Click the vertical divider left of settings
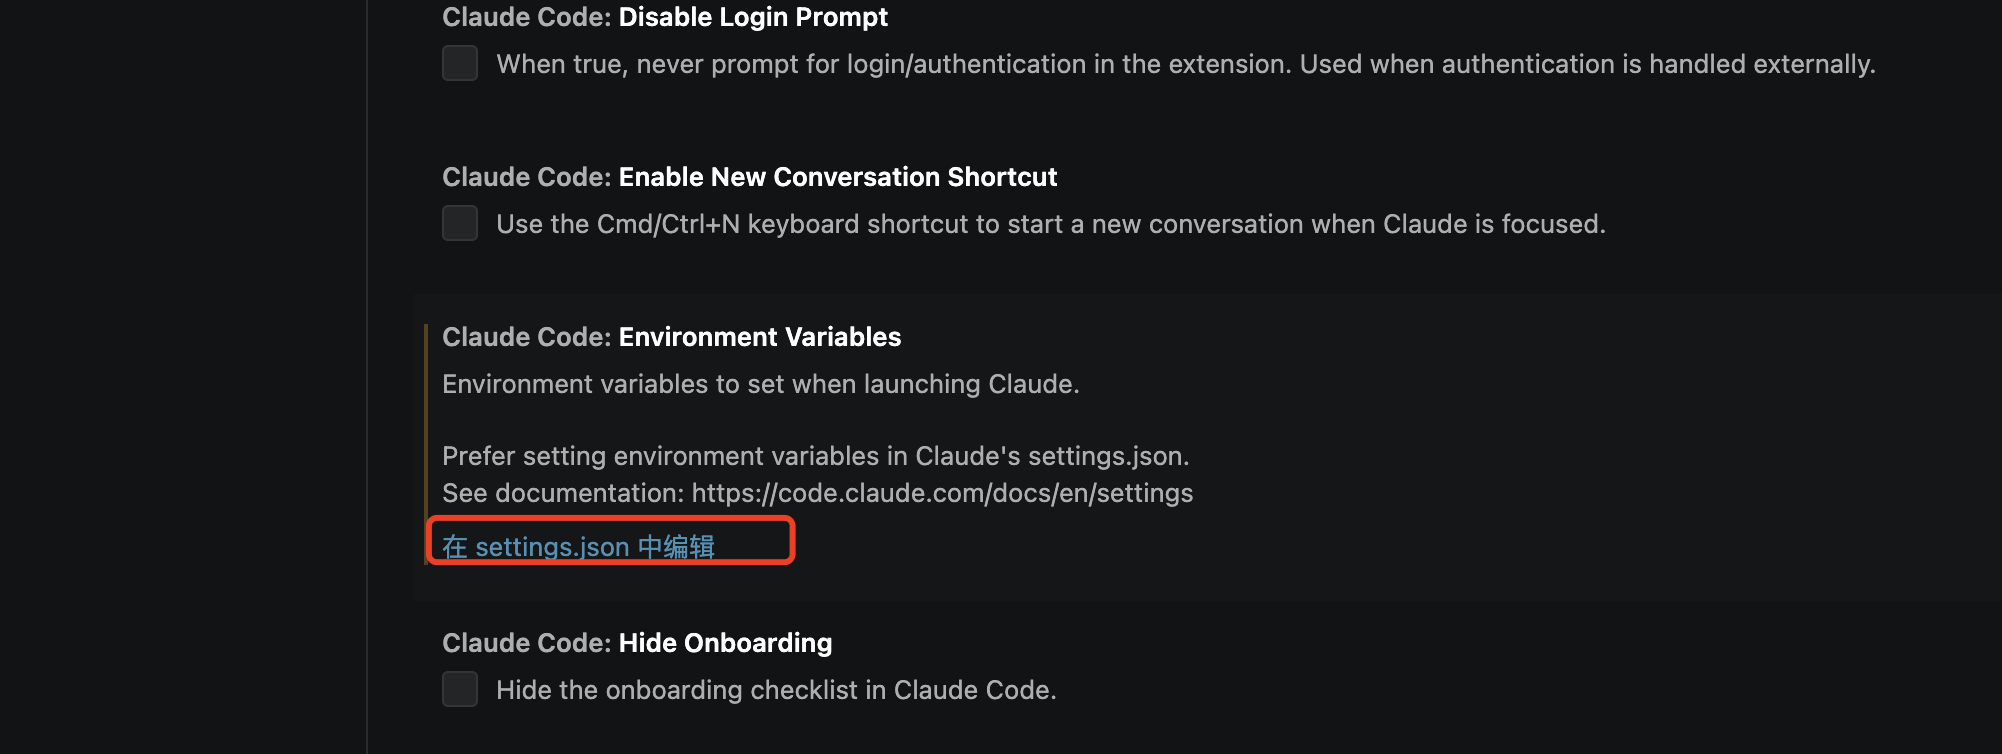This screenshot has width=2002, height=754. click(367, 377)
